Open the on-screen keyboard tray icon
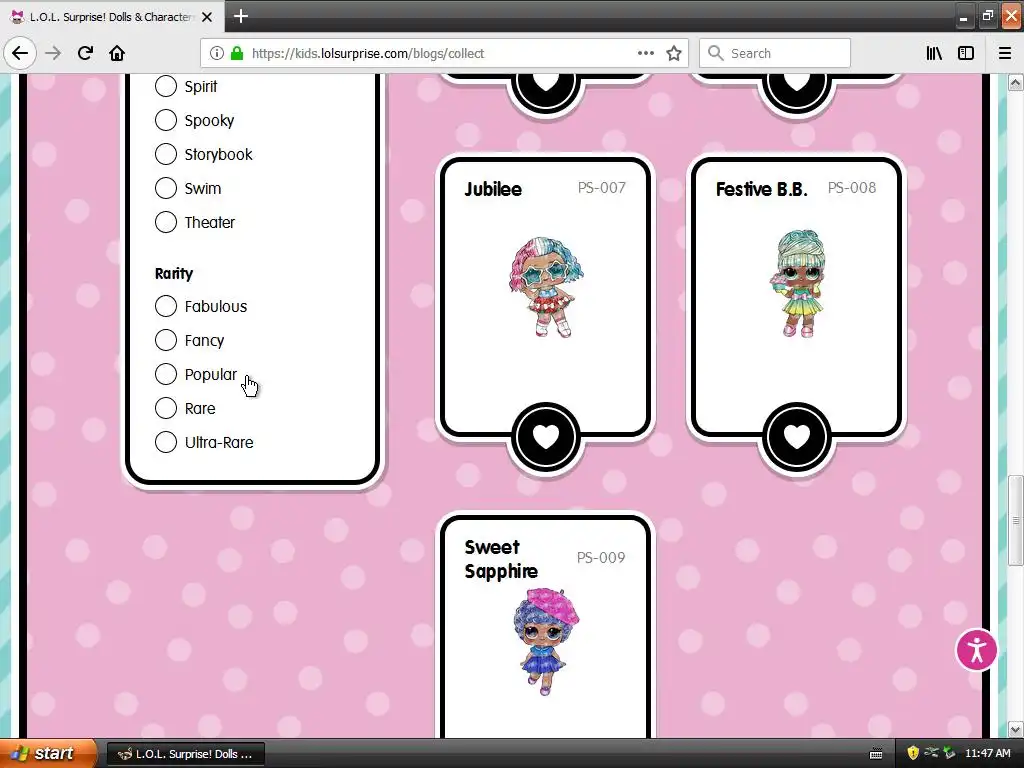The image size is (1024, 768). pos(876,754)
